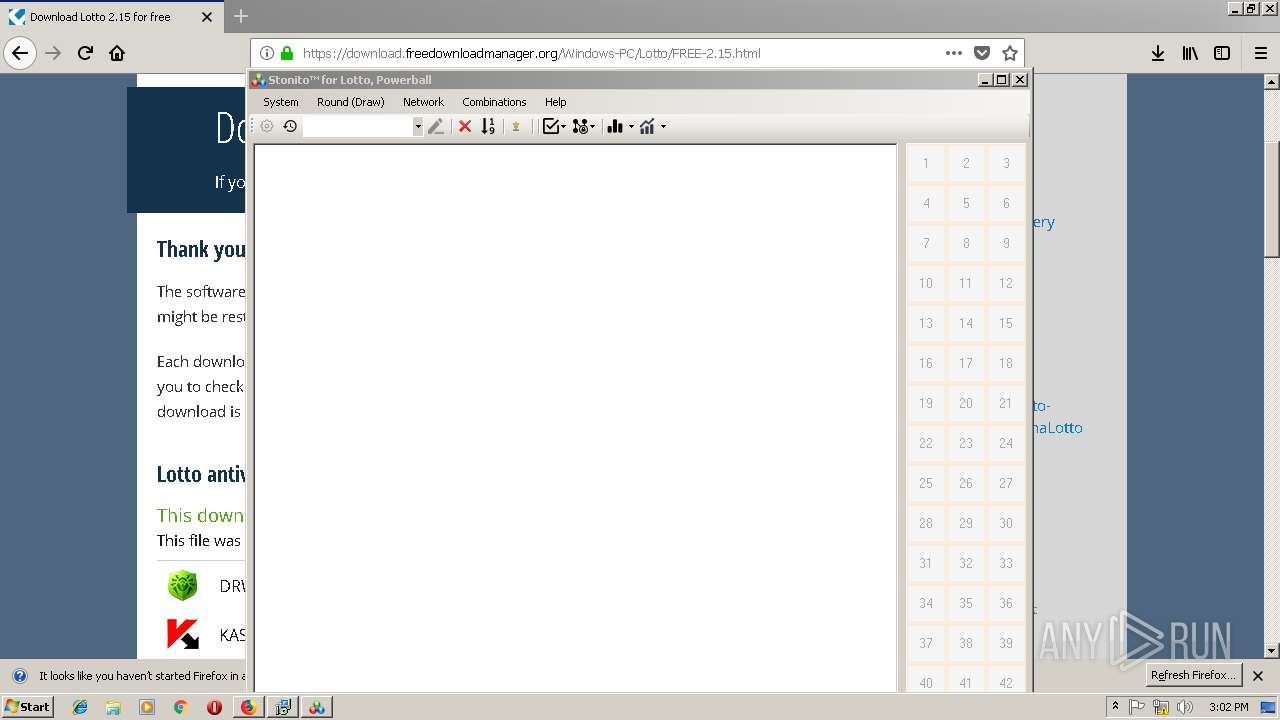Toggle number 39 in the number grid

click(x=1006, y=643)
